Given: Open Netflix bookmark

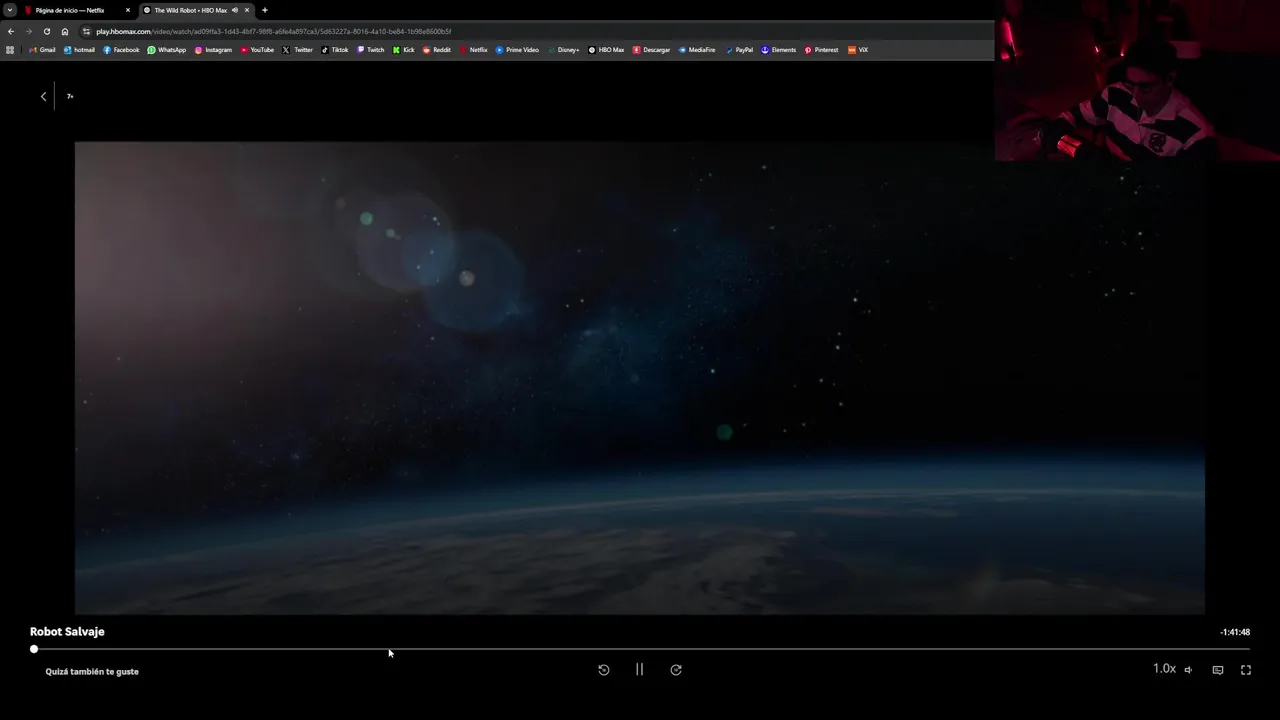Looking at the screenshot, I should tap(474, 50).
